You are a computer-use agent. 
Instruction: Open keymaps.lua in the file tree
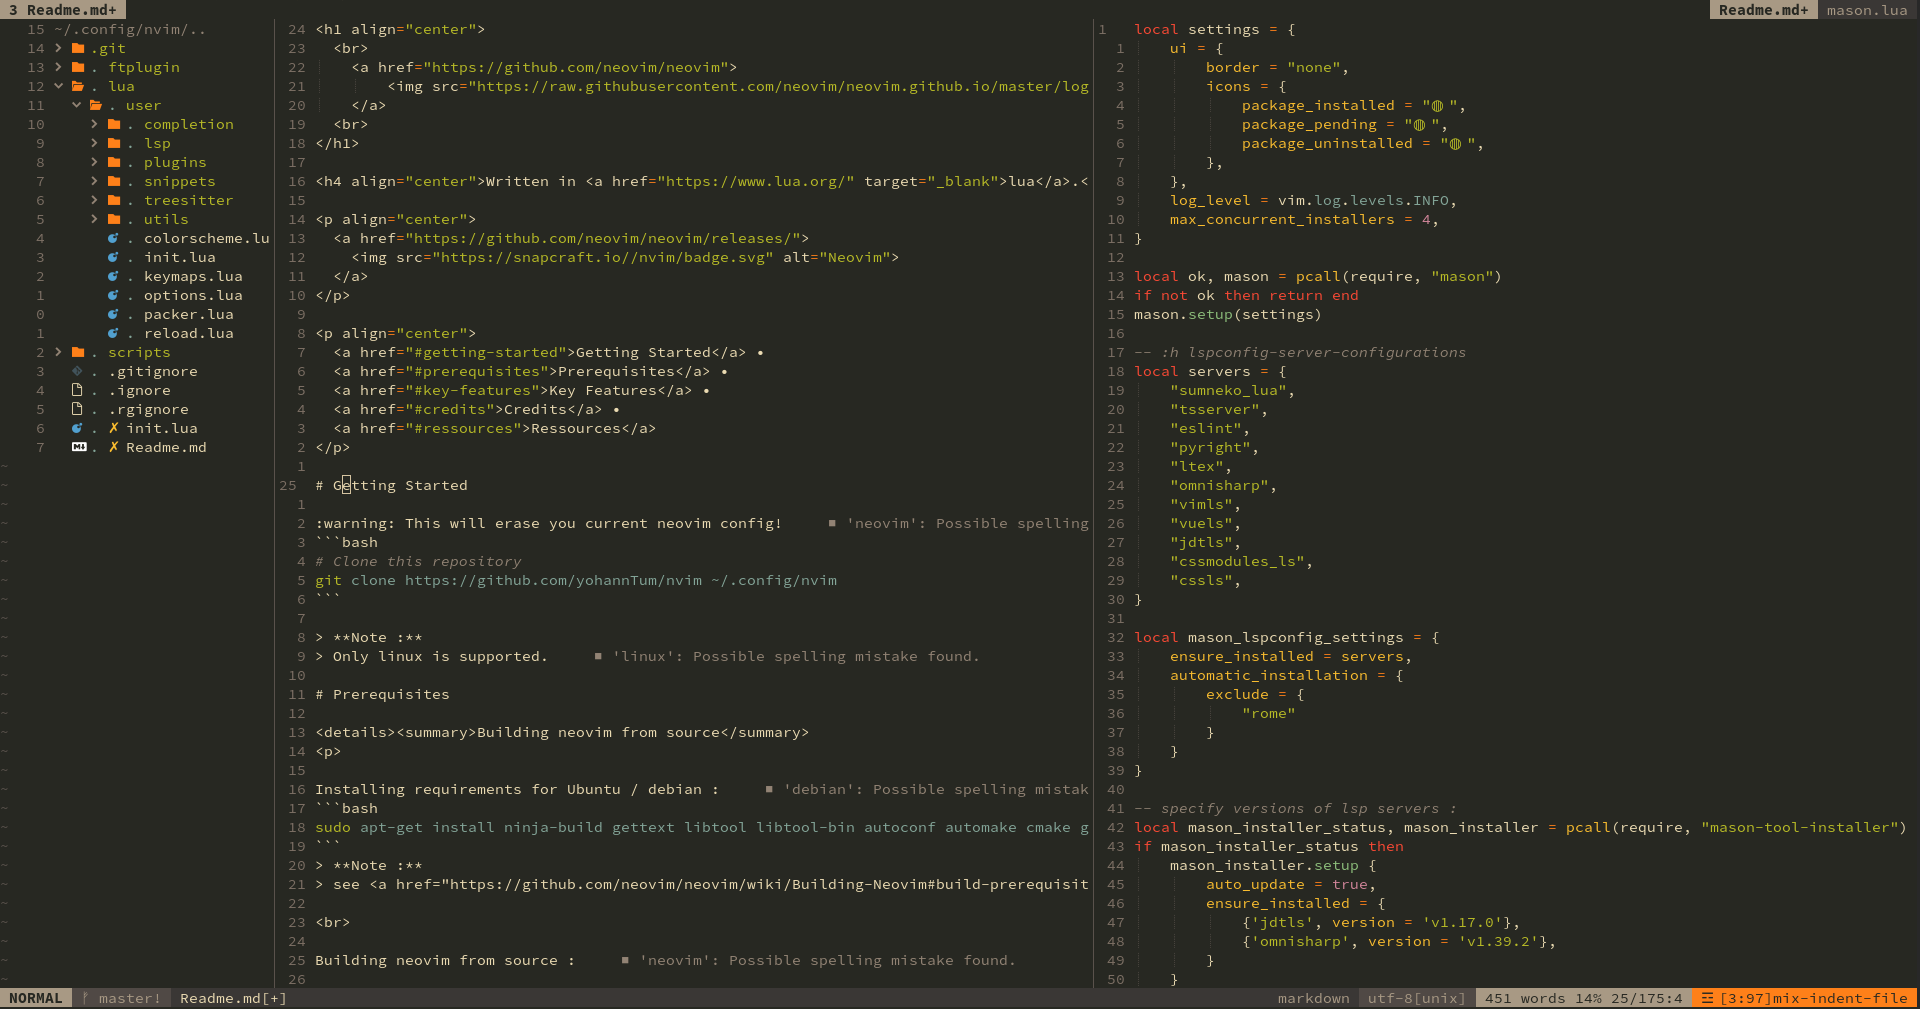click(193, 276)
